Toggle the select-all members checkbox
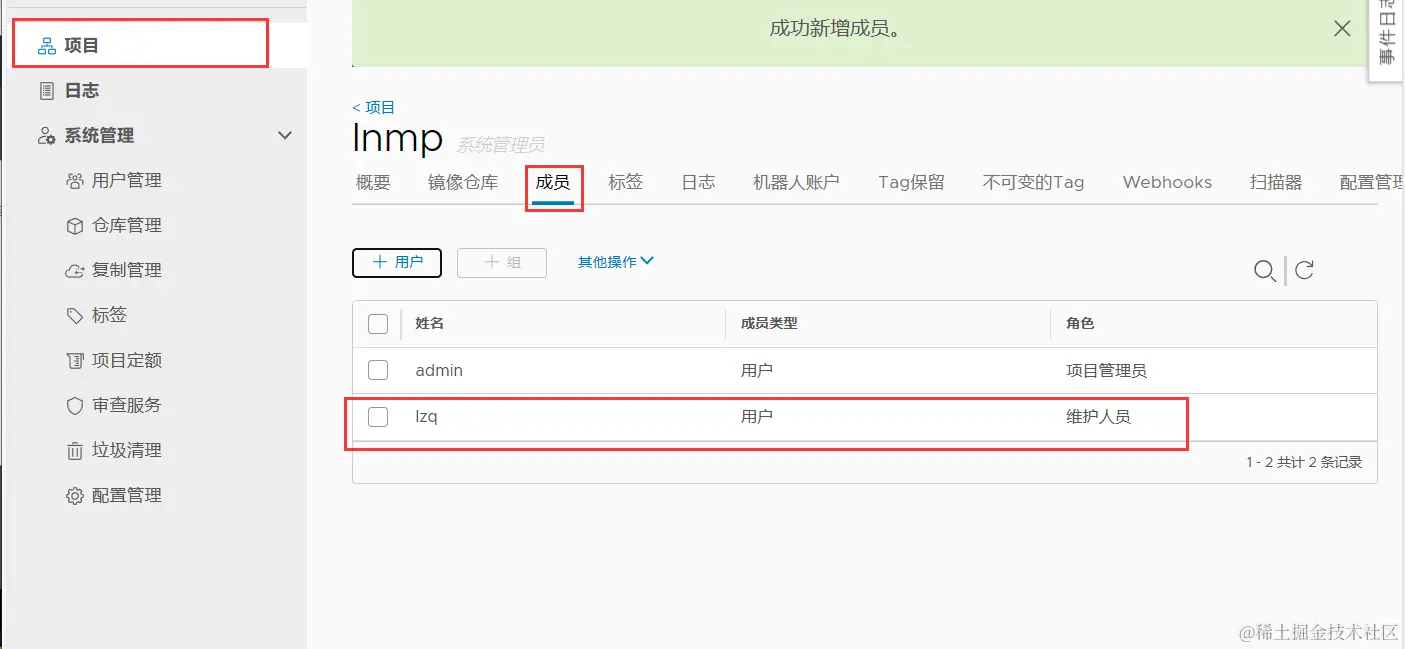 [x=378, y=324]
